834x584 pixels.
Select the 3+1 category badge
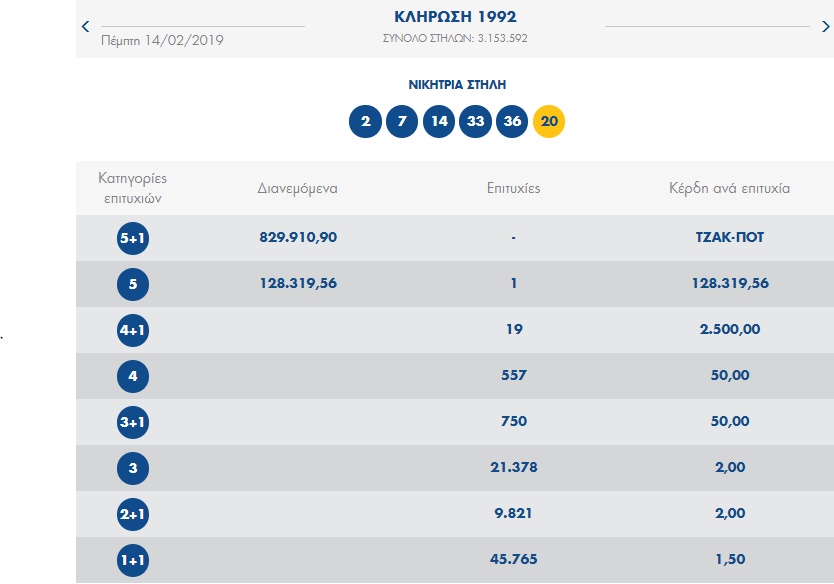click(133, 422)
